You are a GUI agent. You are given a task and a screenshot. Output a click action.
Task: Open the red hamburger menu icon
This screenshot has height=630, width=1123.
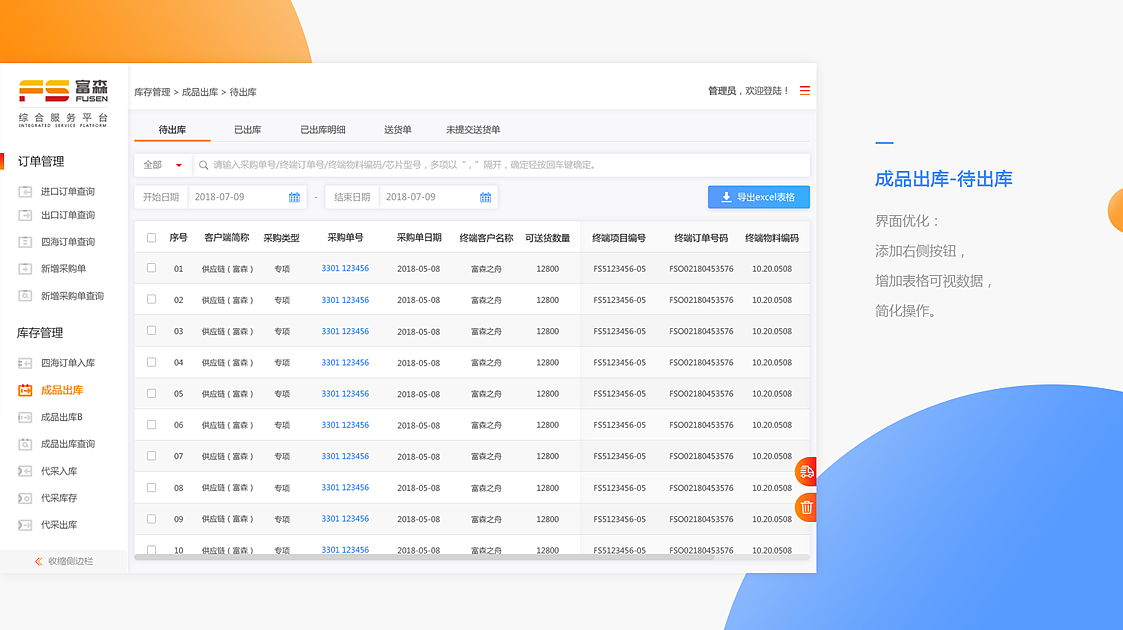point(805,91)
